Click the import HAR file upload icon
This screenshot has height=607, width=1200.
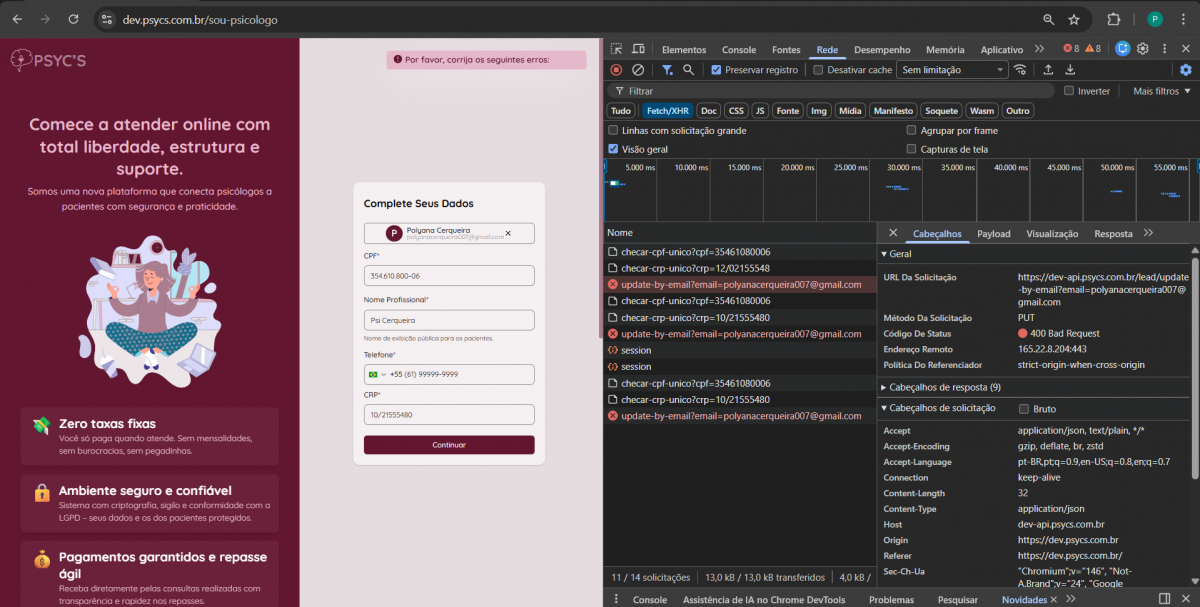tap(1048, 70)
